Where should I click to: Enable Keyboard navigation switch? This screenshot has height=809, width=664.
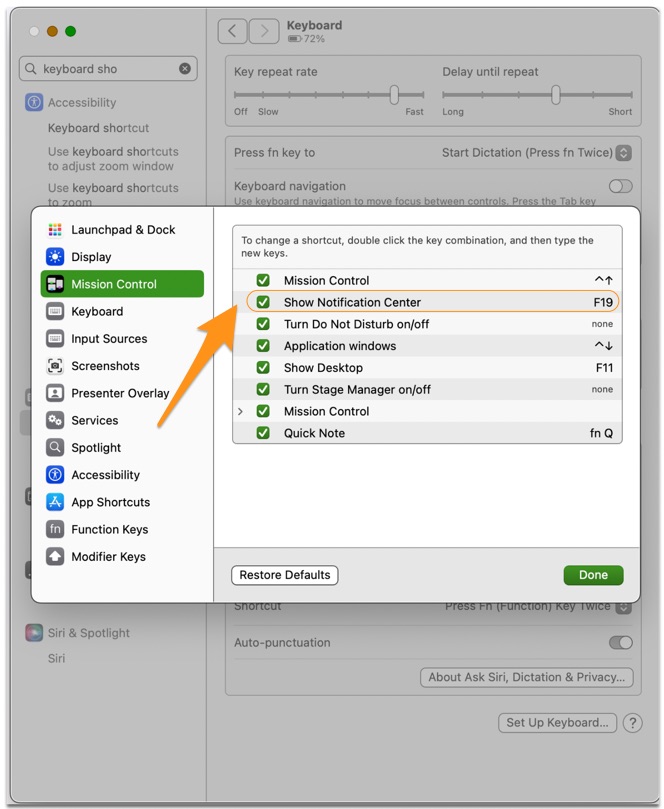620,186
